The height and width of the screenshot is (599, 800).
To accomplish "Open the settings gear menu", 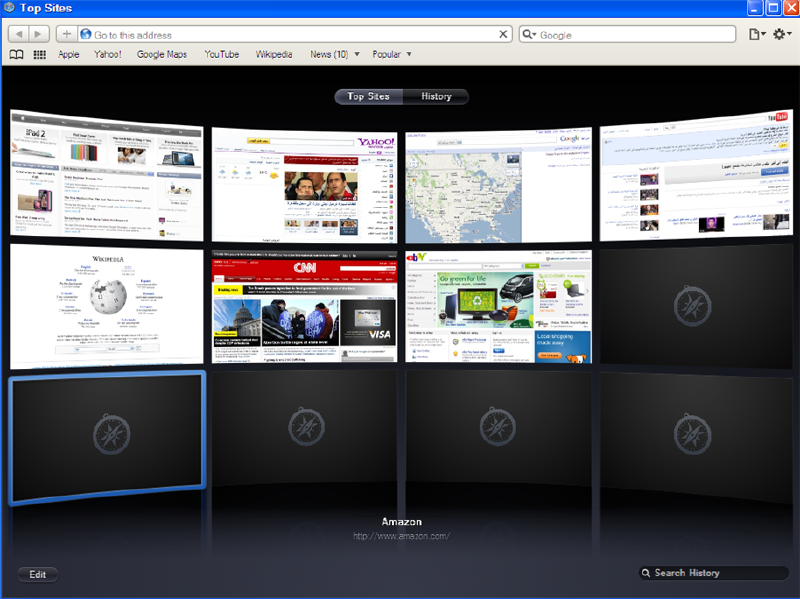I will point(782,34).
